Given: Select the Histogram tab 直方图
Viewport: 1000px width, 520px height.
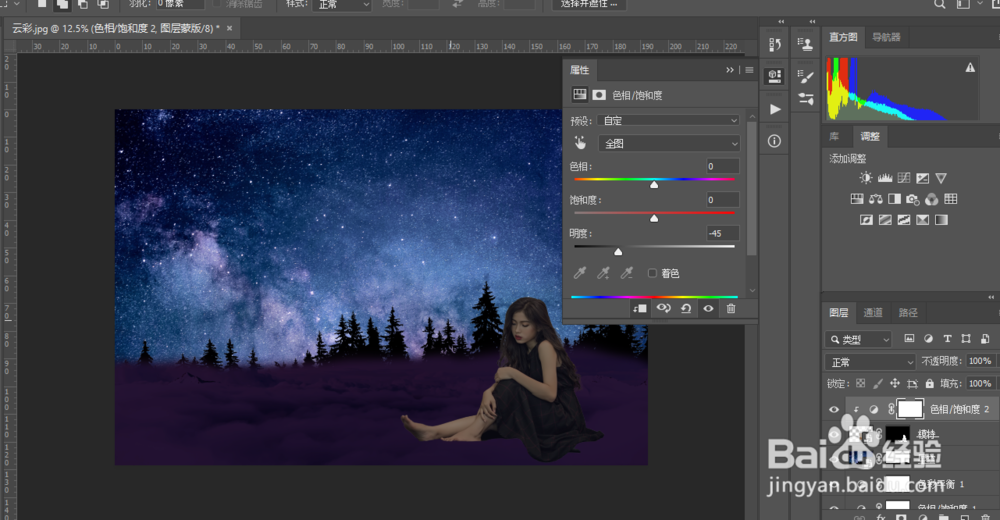Looking at the screenshot, I should tap(843, 37).
